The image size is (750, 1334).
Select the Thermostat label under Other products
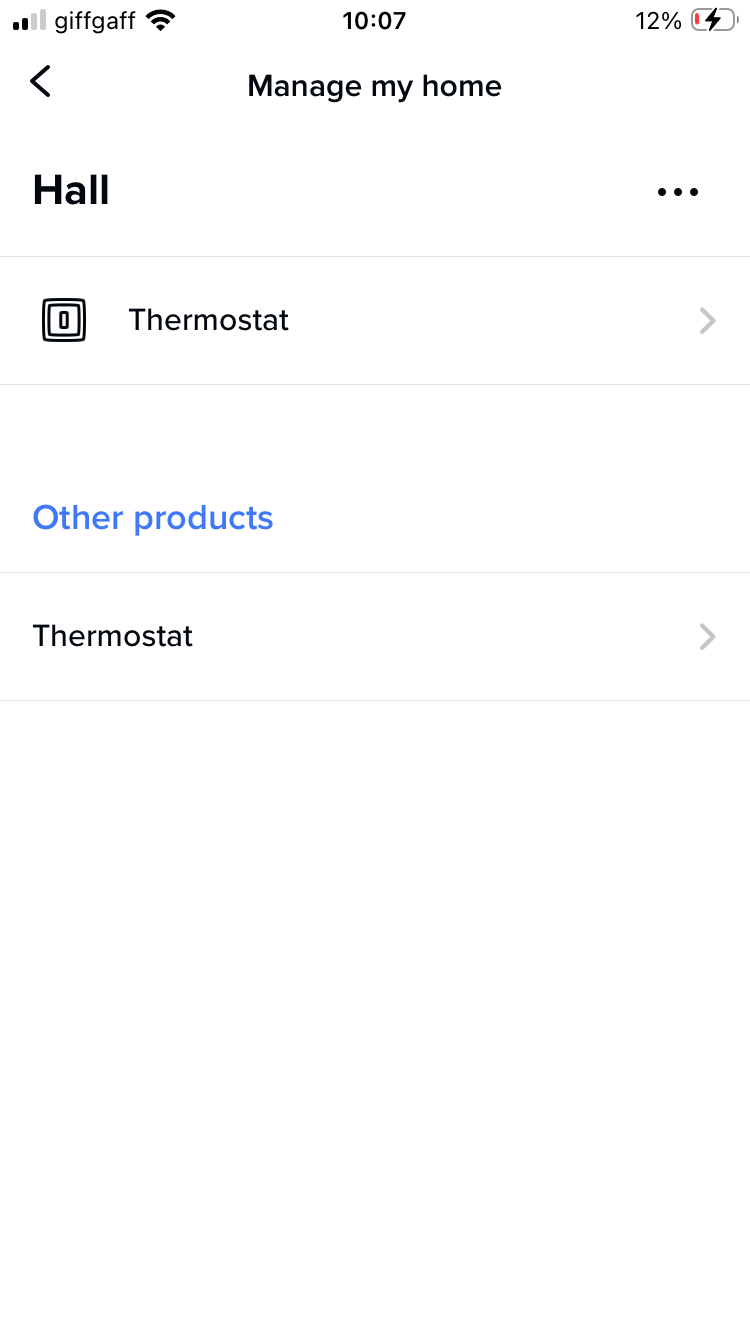tap(113, 636)
